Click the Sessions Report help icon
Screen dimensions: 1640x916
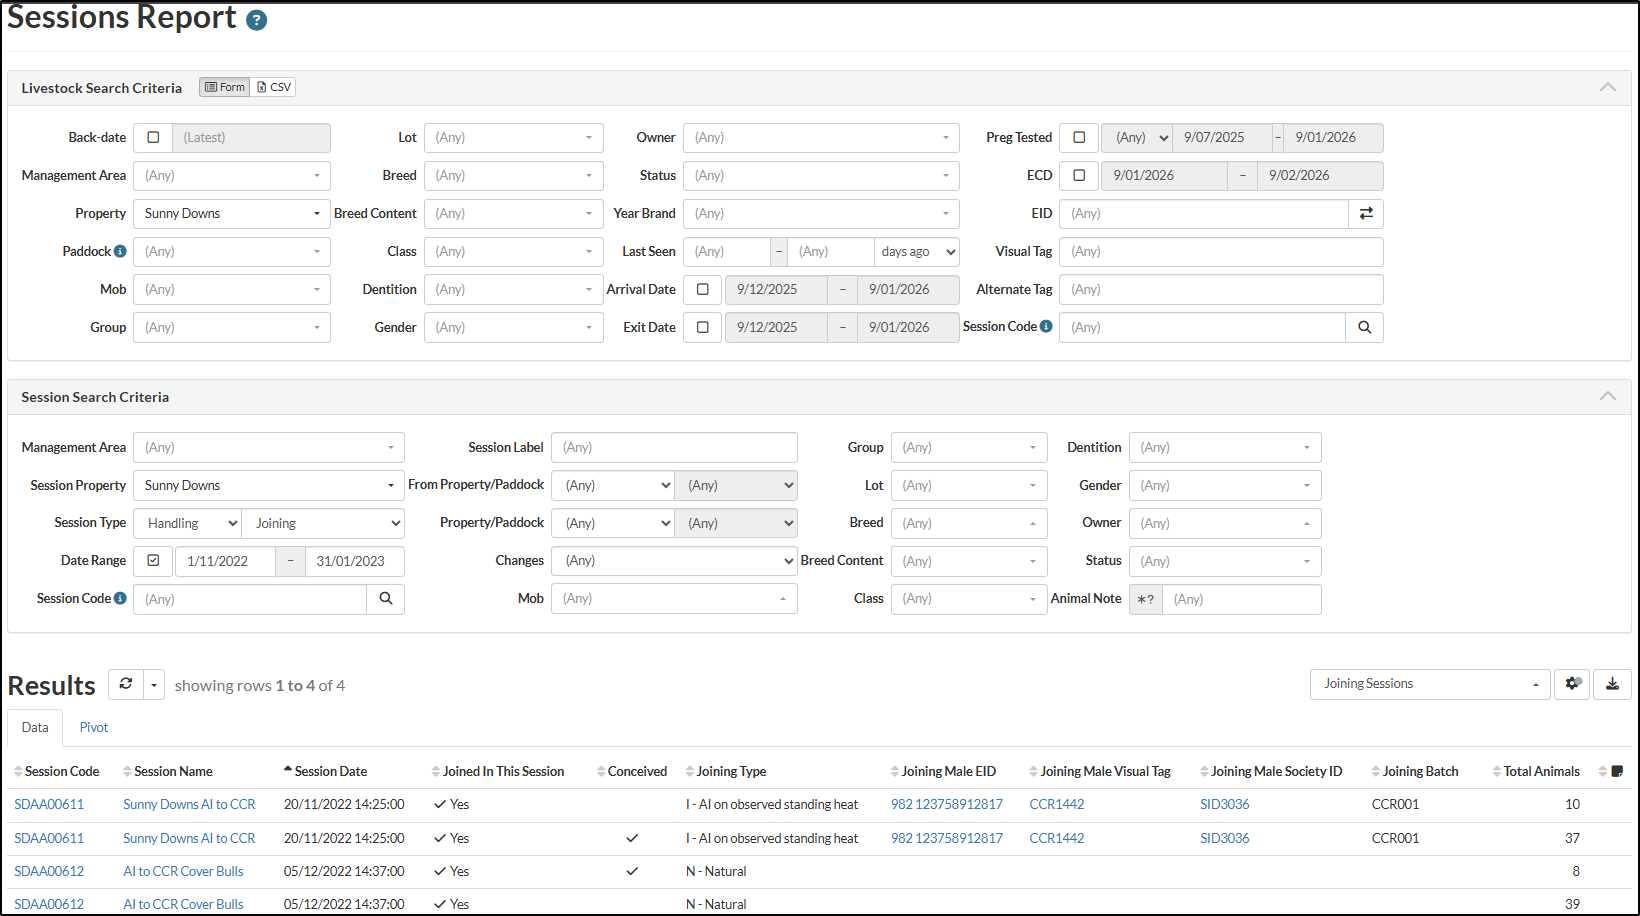tap(257, 20)
